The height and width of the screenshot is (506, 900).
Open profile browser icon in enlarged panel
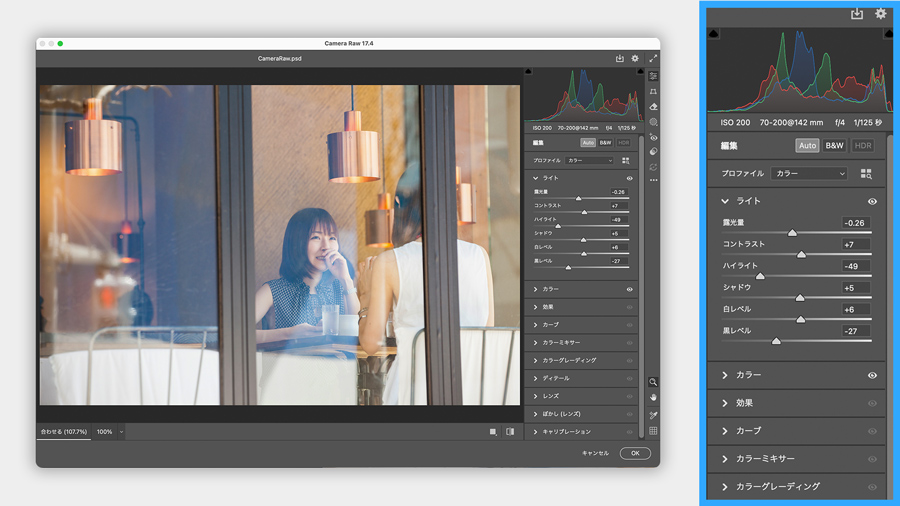point(866,174)
